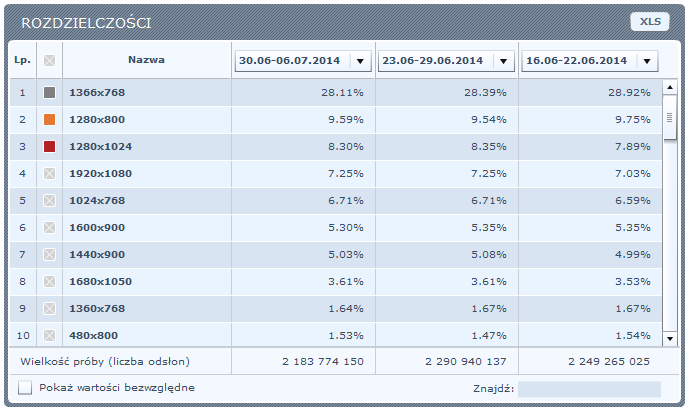Sort by the Nazwa column header
The width and height of the screenshot is (693, 417).
[x=146, y=60]
